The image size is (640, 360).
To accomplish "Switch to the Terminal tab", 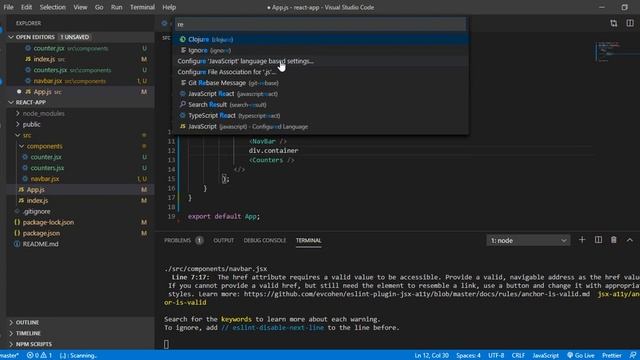I will (308, 240).
